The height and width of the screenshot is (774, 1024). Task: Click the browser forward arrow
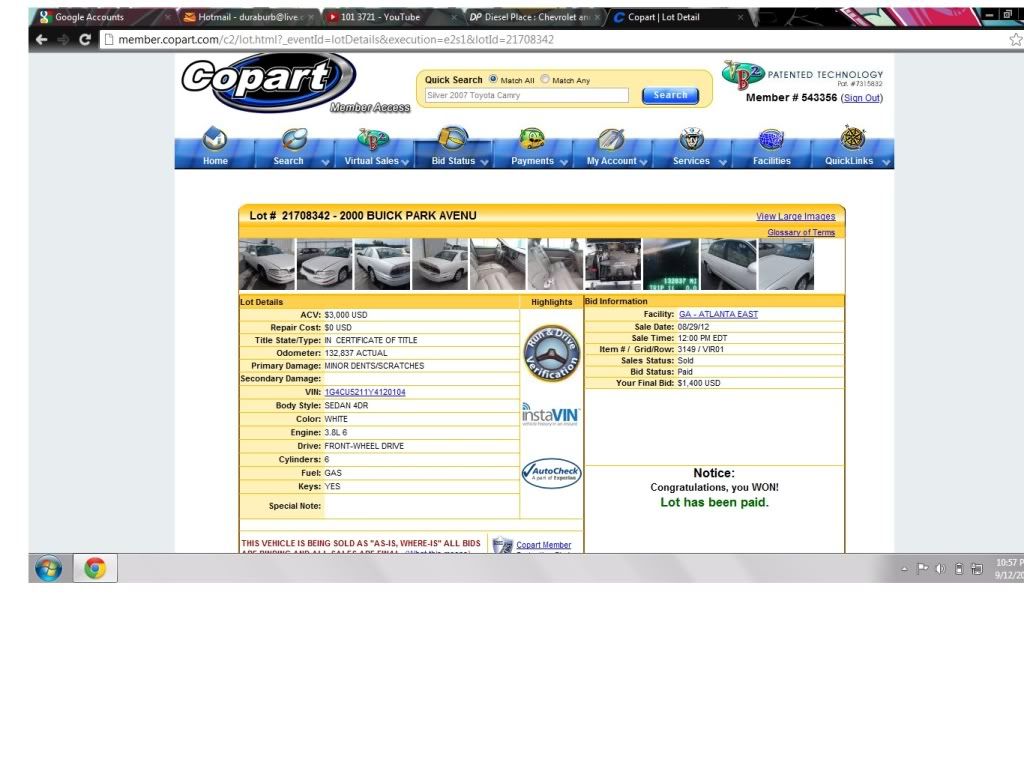[x=63, y=39]
